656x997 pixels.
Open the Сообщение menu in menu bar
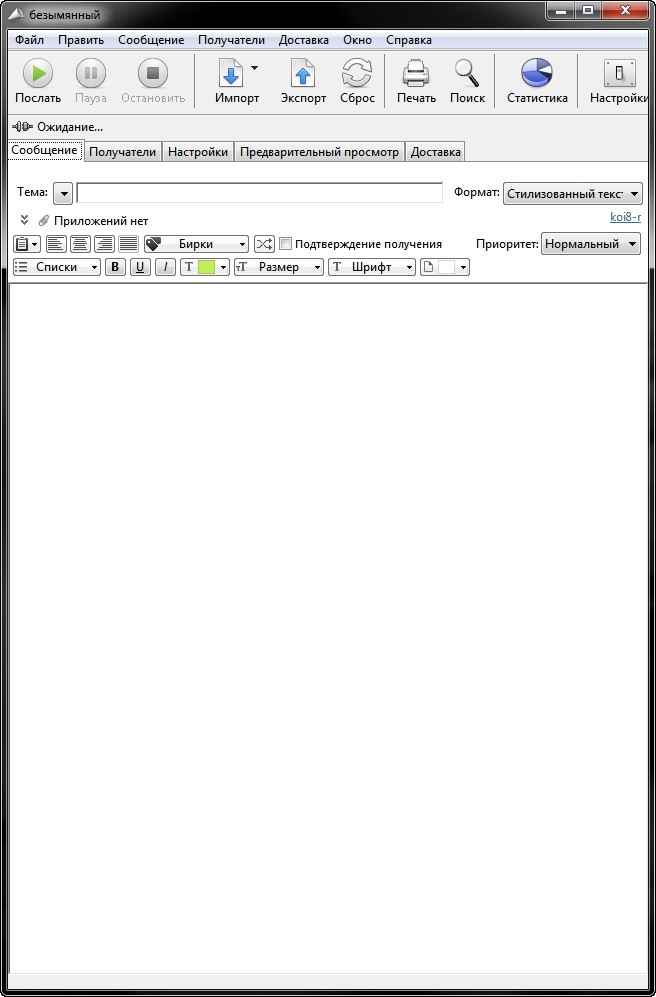[x=151, y=40]
